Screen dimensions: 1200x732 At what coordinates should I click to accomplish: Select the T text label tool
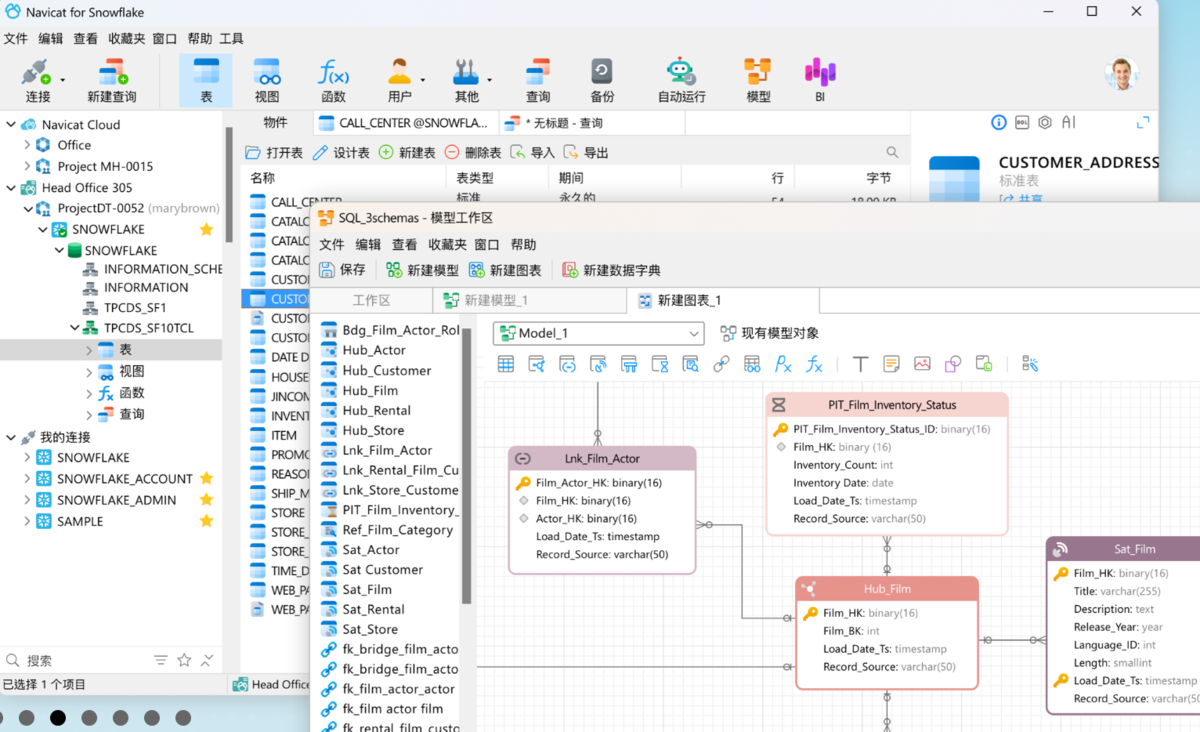860,364
